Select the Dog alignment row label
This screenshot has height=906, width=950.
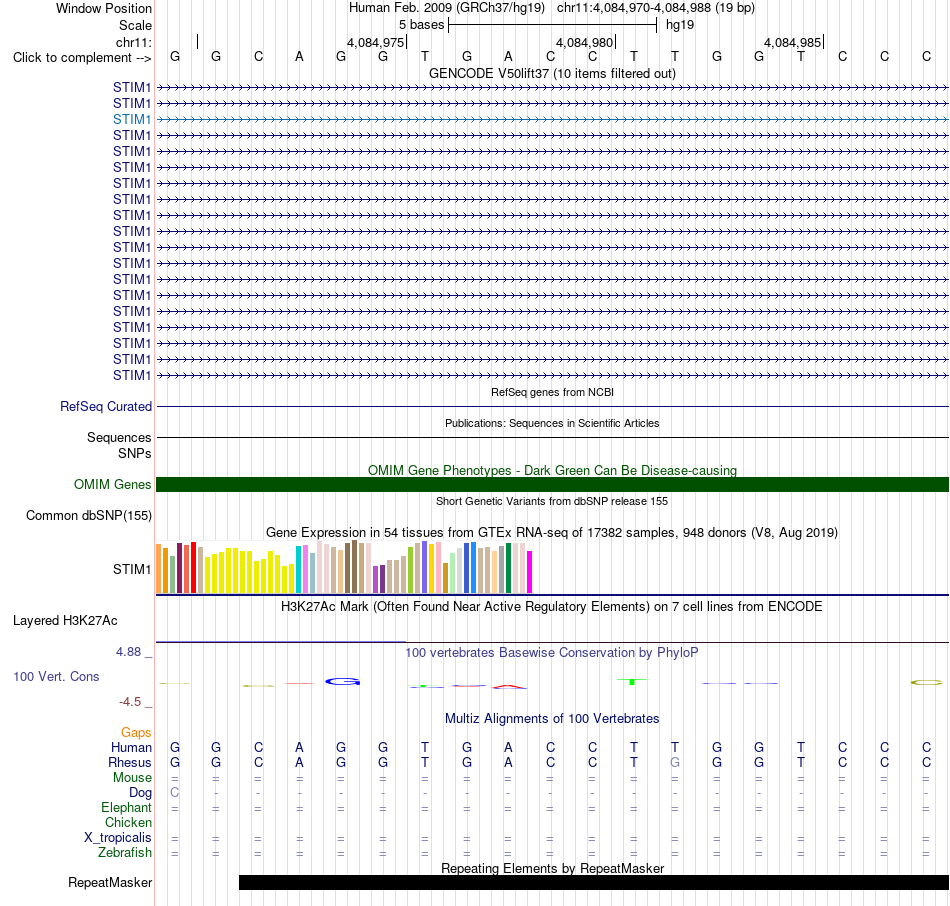coord(140,793)
